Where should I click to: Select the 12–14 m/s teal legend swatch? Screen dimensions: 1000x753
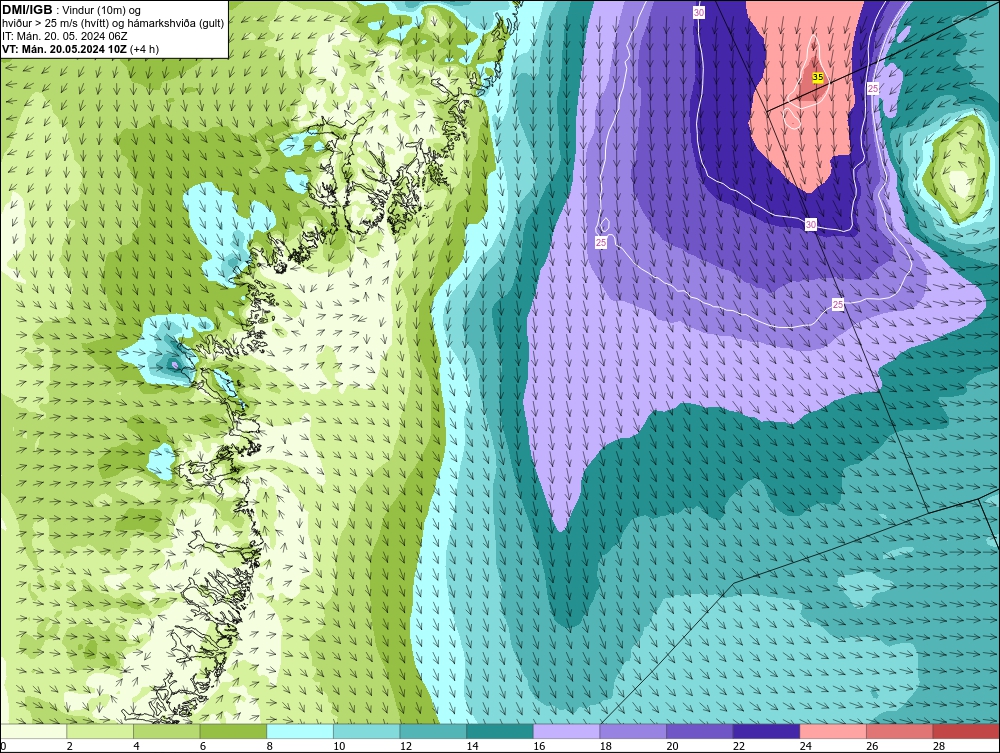pyautogui.click(x=433, y=731)
